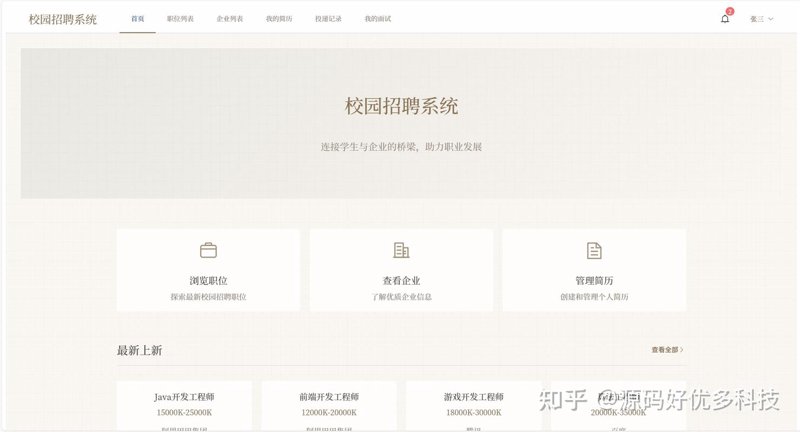Open the 企业列表 nav tab
Screen dimensions: 800x432
tap(230, 19)
